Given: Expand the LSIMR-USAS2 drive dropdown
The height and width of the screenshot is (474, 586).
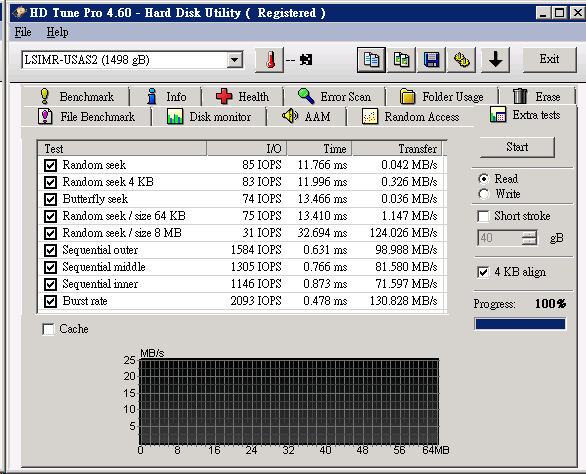Looking at the screenshot, I should pos(235,60).
